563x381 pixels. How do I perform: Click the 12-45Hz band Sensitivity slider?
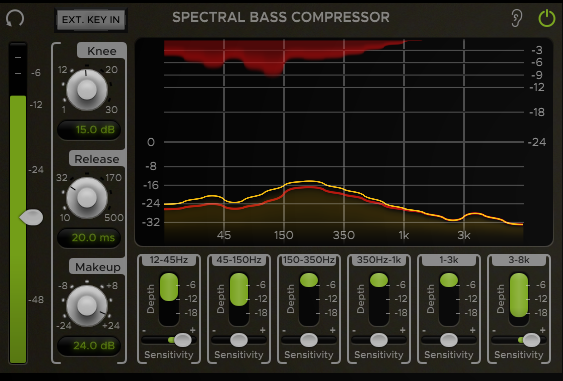(169, 340)
